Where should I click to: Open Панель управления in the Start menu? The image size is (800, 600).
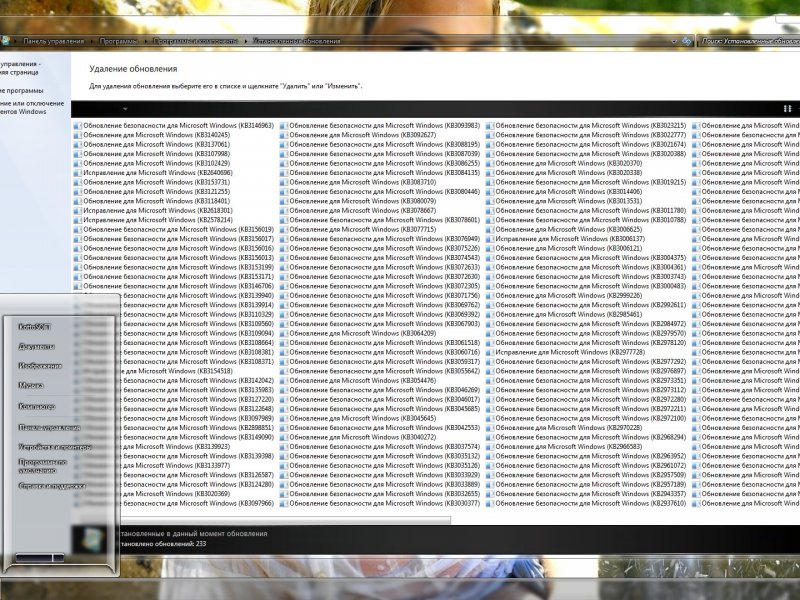(49, 428)
